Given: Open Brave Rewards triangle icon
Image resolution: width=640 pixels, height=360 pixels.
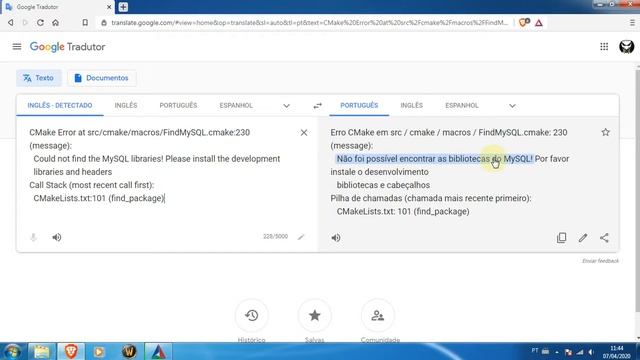Looking at the screenshot, I should coord(539,23).
